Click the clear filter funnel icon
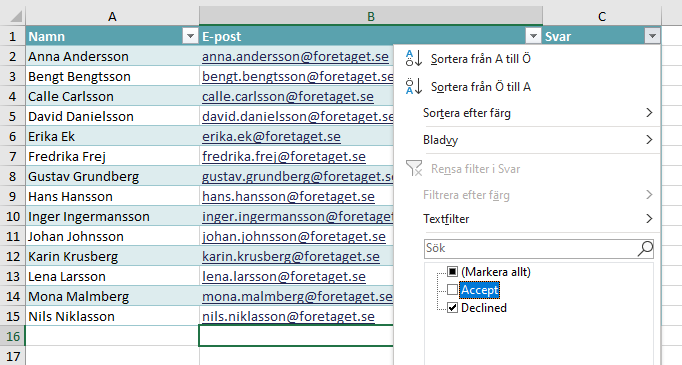The height and width of the screenshot is (365, 682). tap(414, 168)
